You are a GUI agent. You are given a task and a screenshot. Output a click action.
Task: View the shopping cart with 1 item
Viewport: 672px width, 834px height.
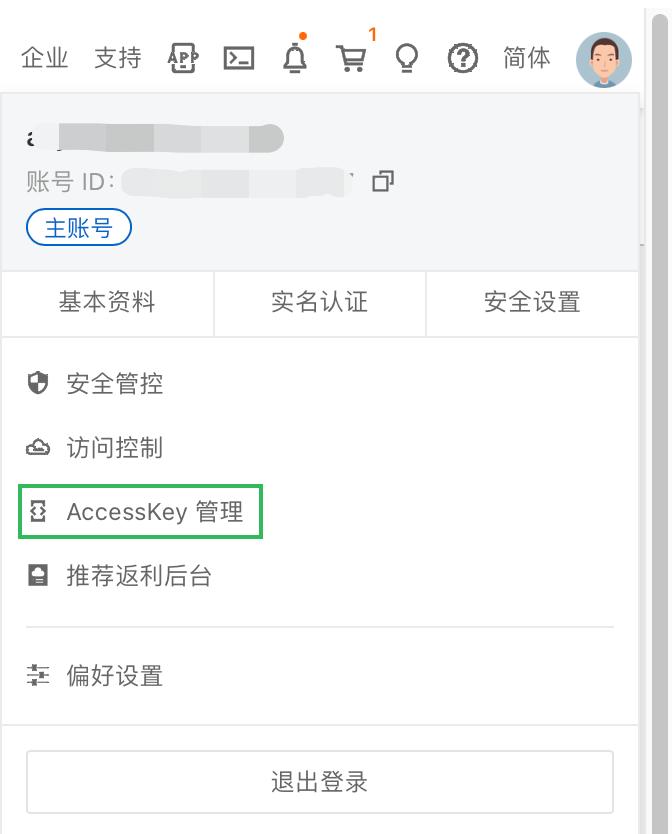pyautogui.click(x=351, y=60)
